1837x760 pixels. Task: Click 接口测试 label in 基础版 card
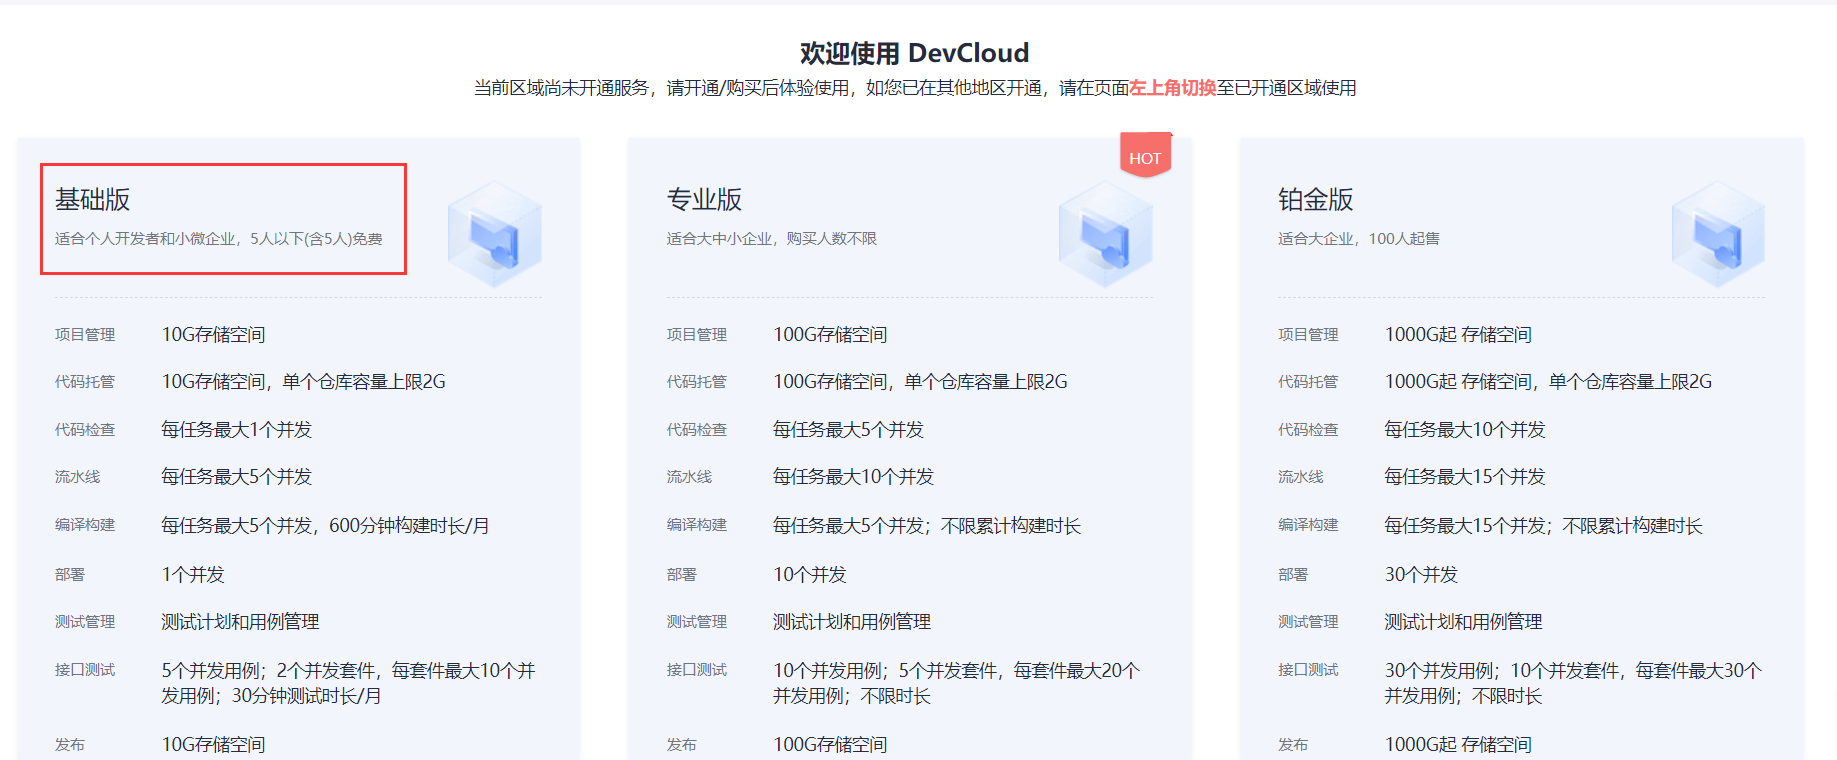85,670
